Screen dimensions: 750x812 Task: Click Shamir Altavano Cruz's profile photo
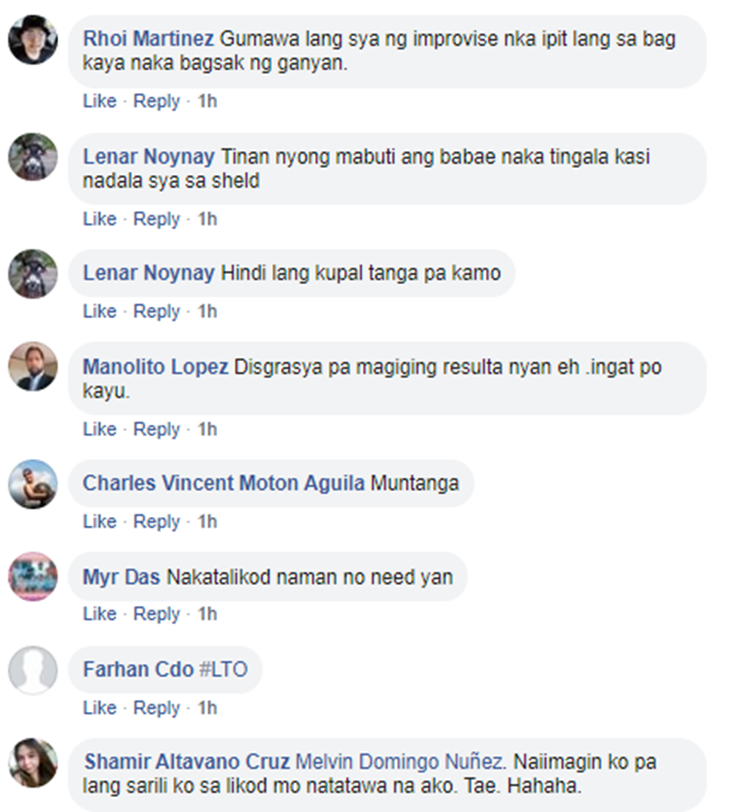click(33, 762)
